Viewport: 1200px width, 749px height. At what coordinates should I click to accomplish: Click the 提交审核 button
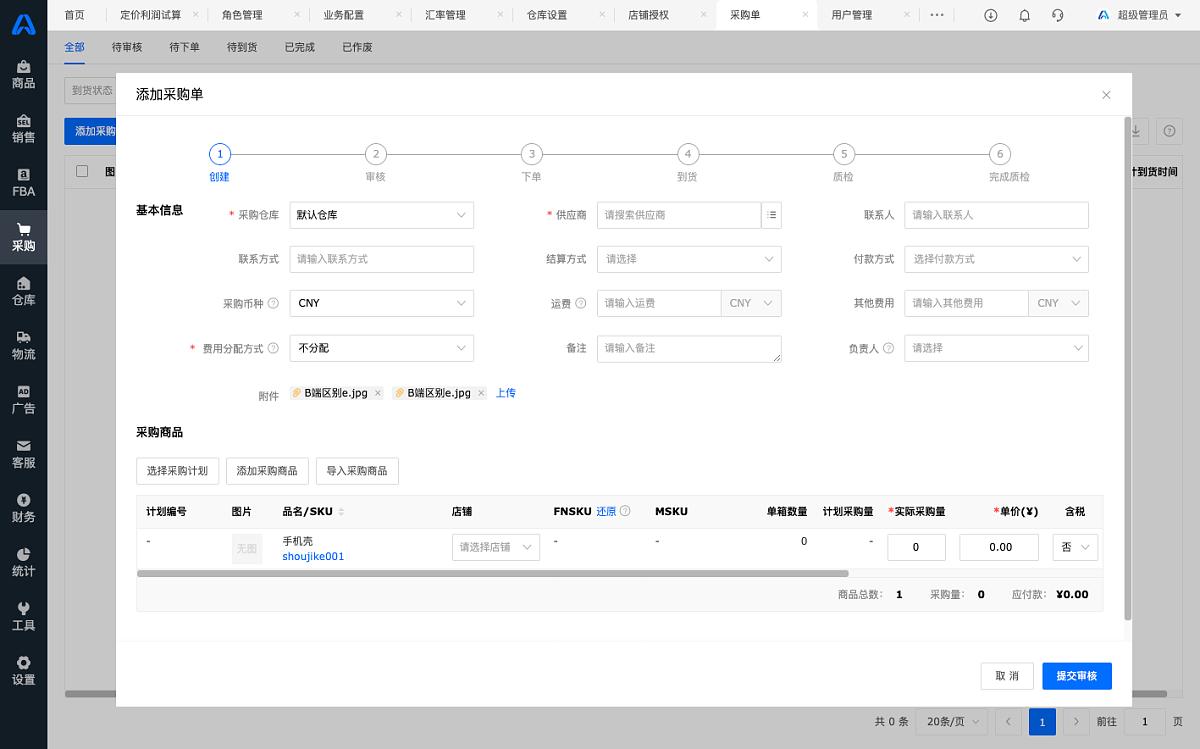(x=1076, y=676)
